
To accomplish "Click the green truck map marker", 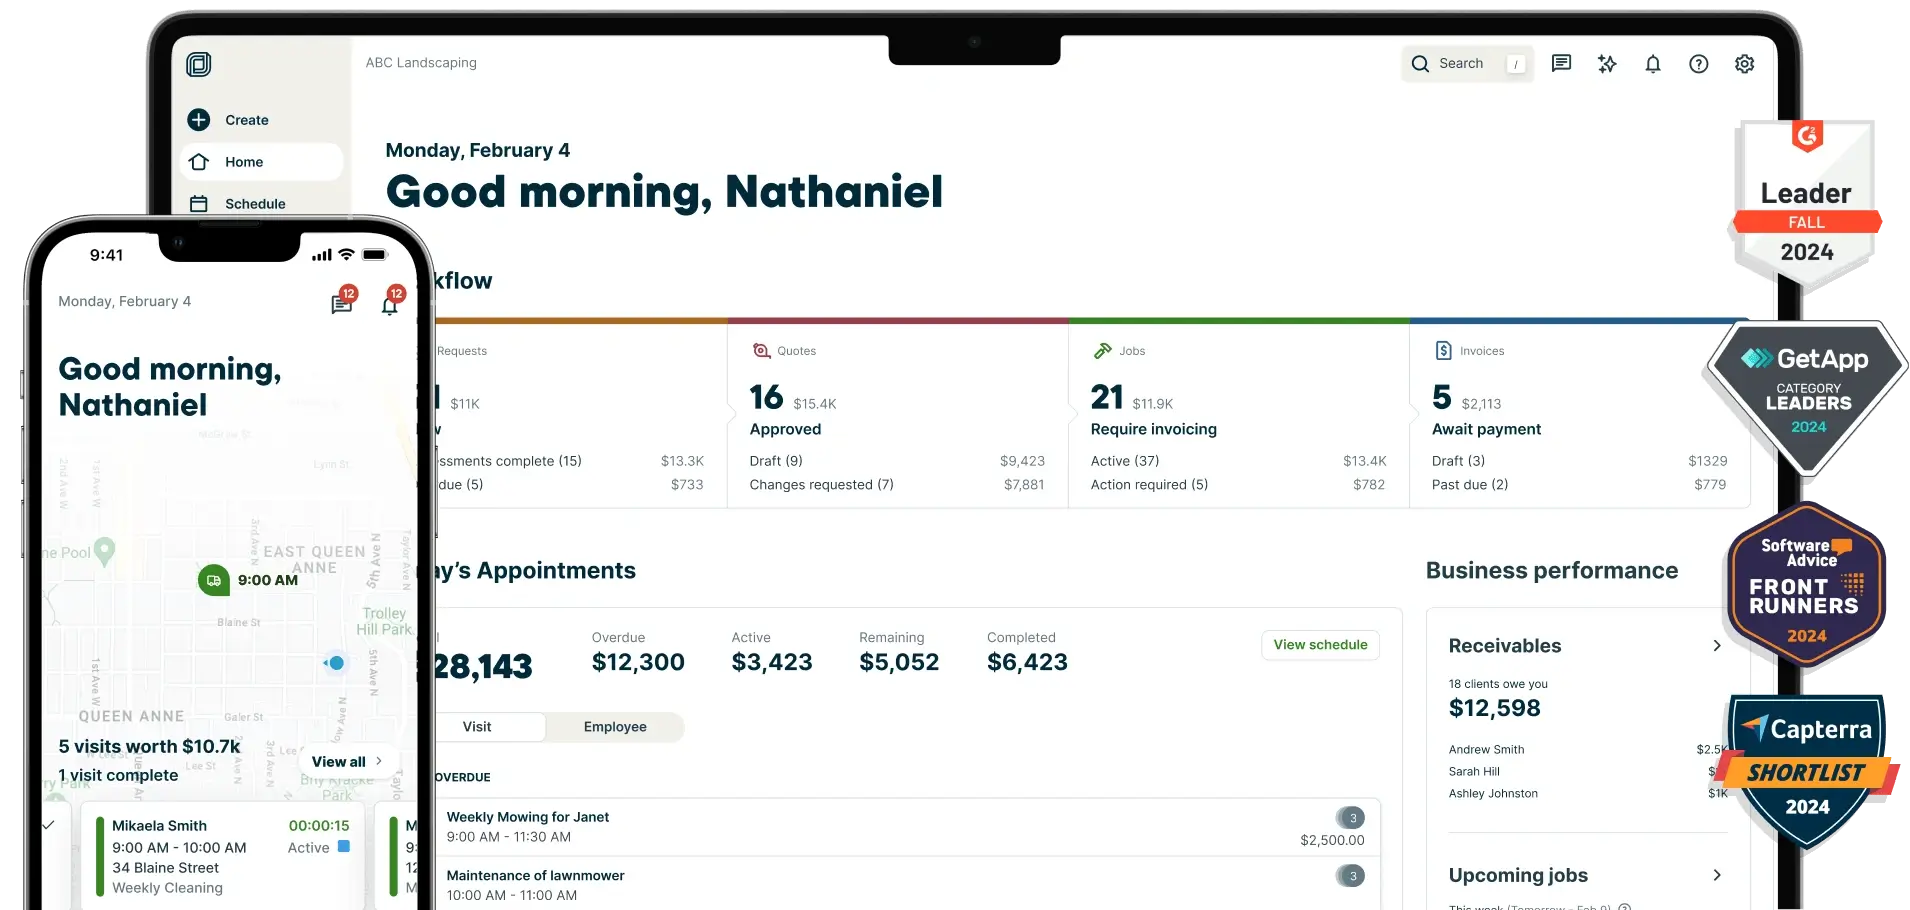I will click(214, 580).
